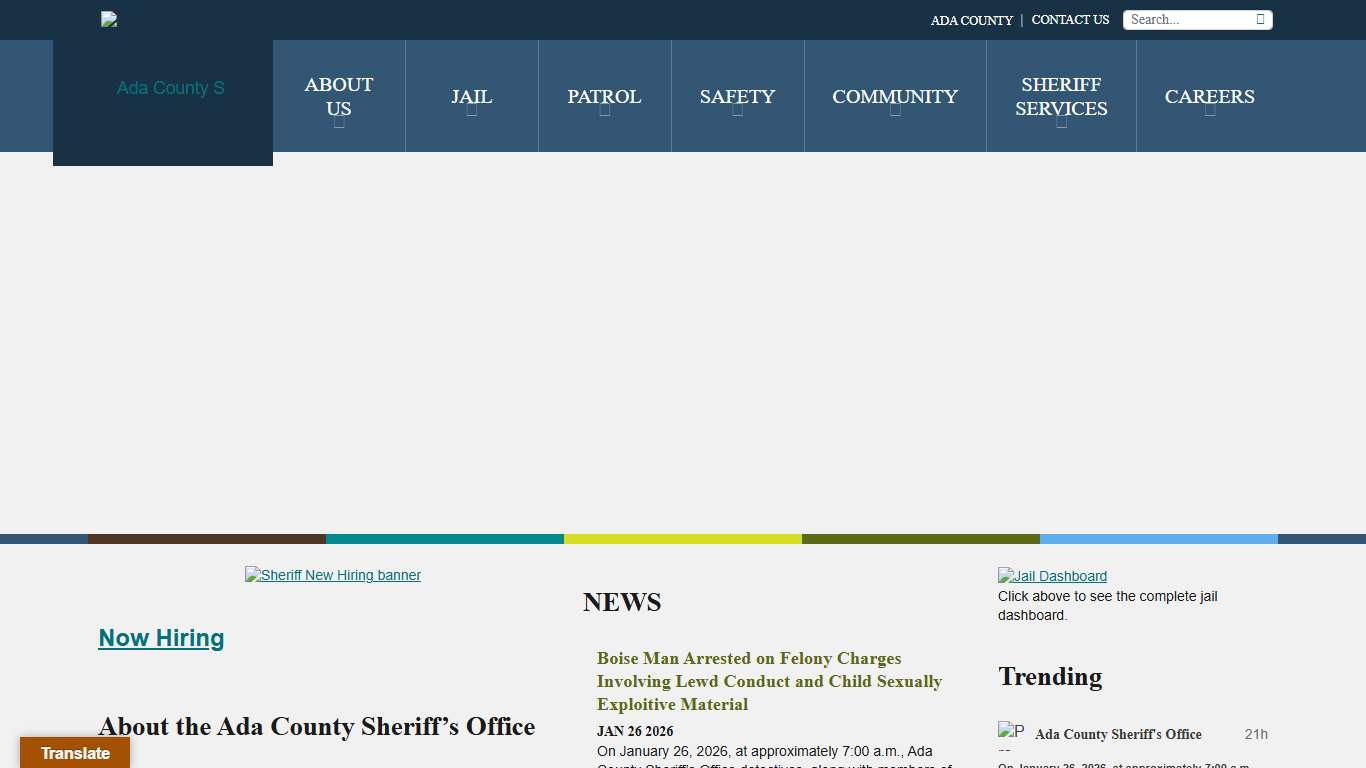The width and height of the screenshot is (1366, 768).
Task: Open the Jail Dashboard image link
Action: click(1052, 576)
